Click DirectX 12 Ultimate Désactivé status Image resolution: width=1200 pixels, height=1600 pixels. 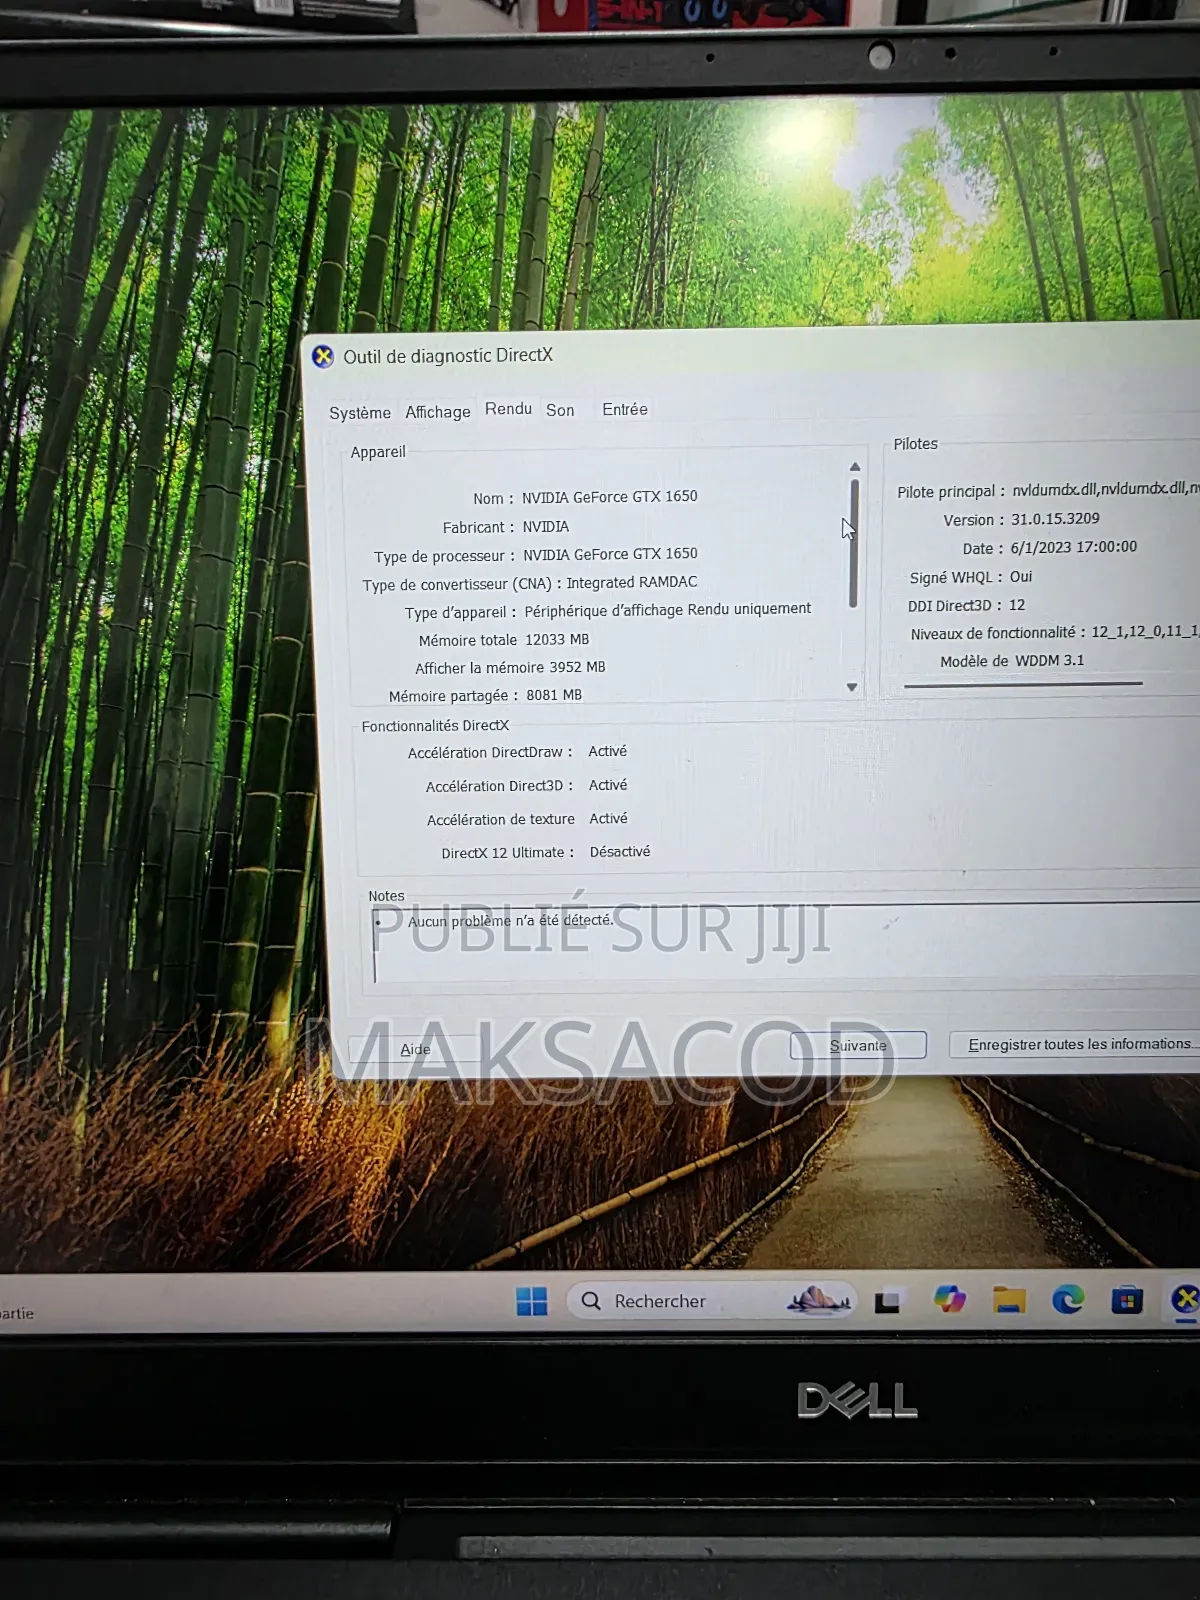(x=620, y=852)
